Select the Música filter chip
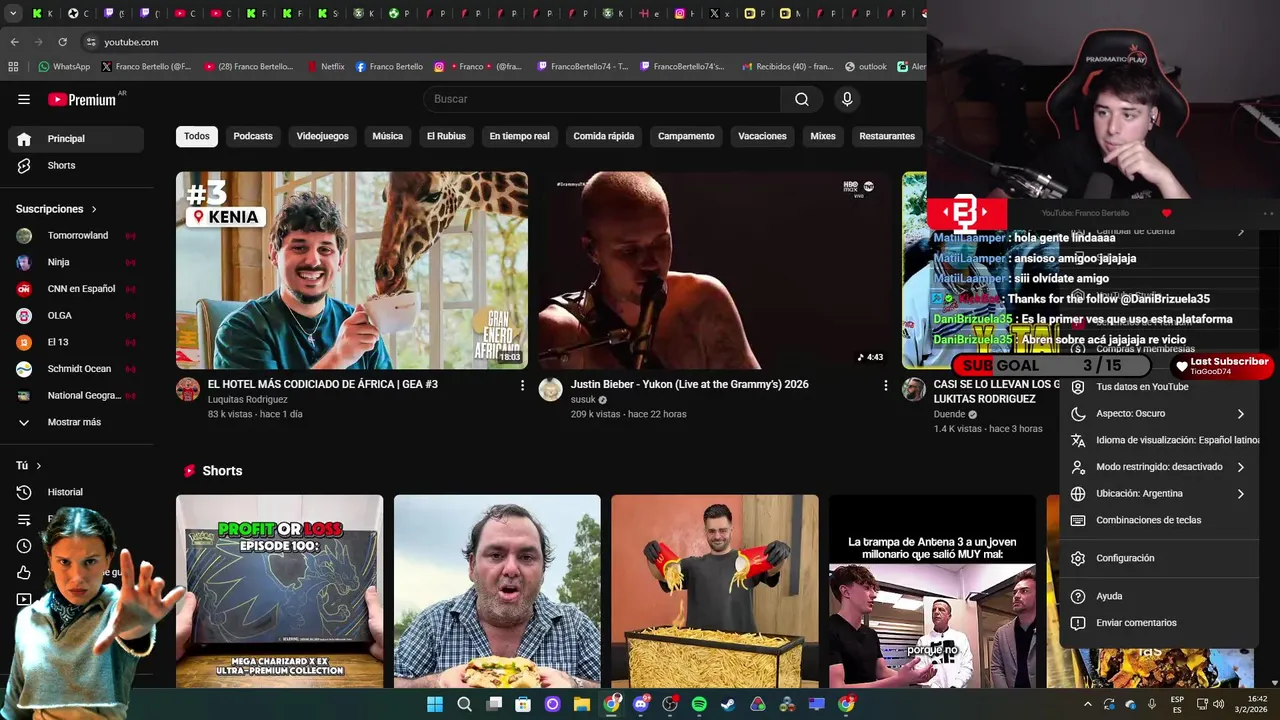 coord(388,136)
